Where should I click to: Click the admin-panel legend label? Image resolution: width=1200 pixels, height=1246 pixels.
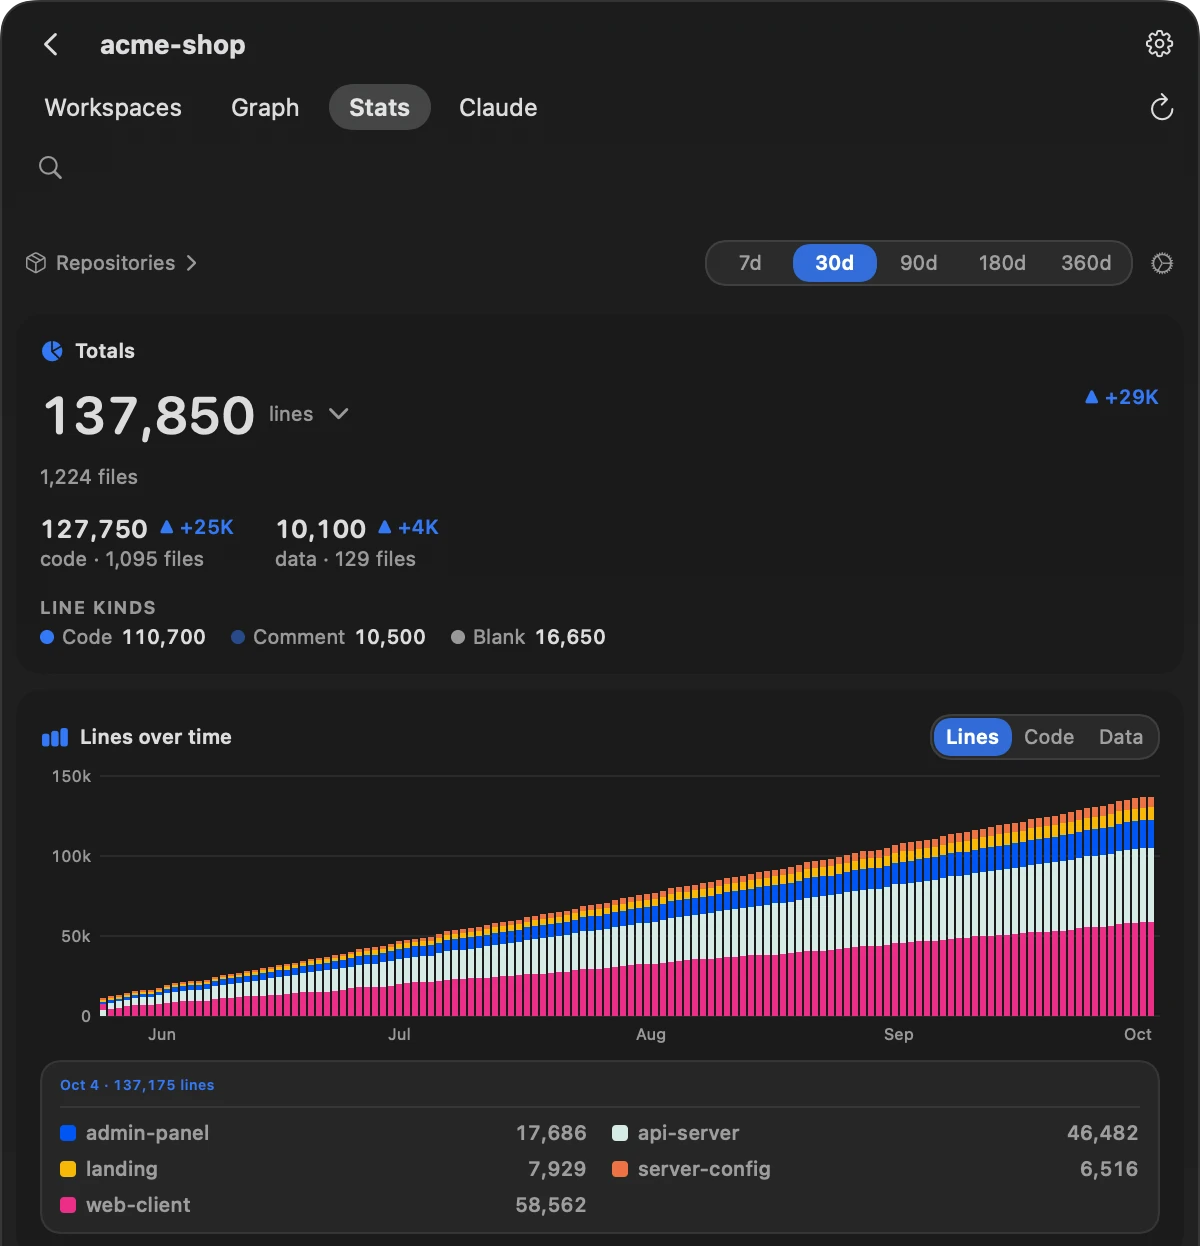148,1133
